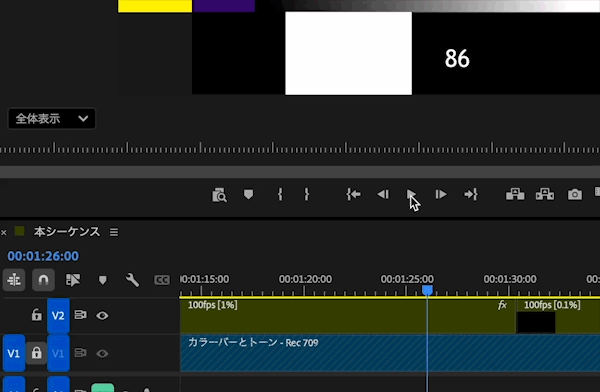The height and width of the screenshot is (392, 600).
Task: Go to In point
Action: (353, 194)
